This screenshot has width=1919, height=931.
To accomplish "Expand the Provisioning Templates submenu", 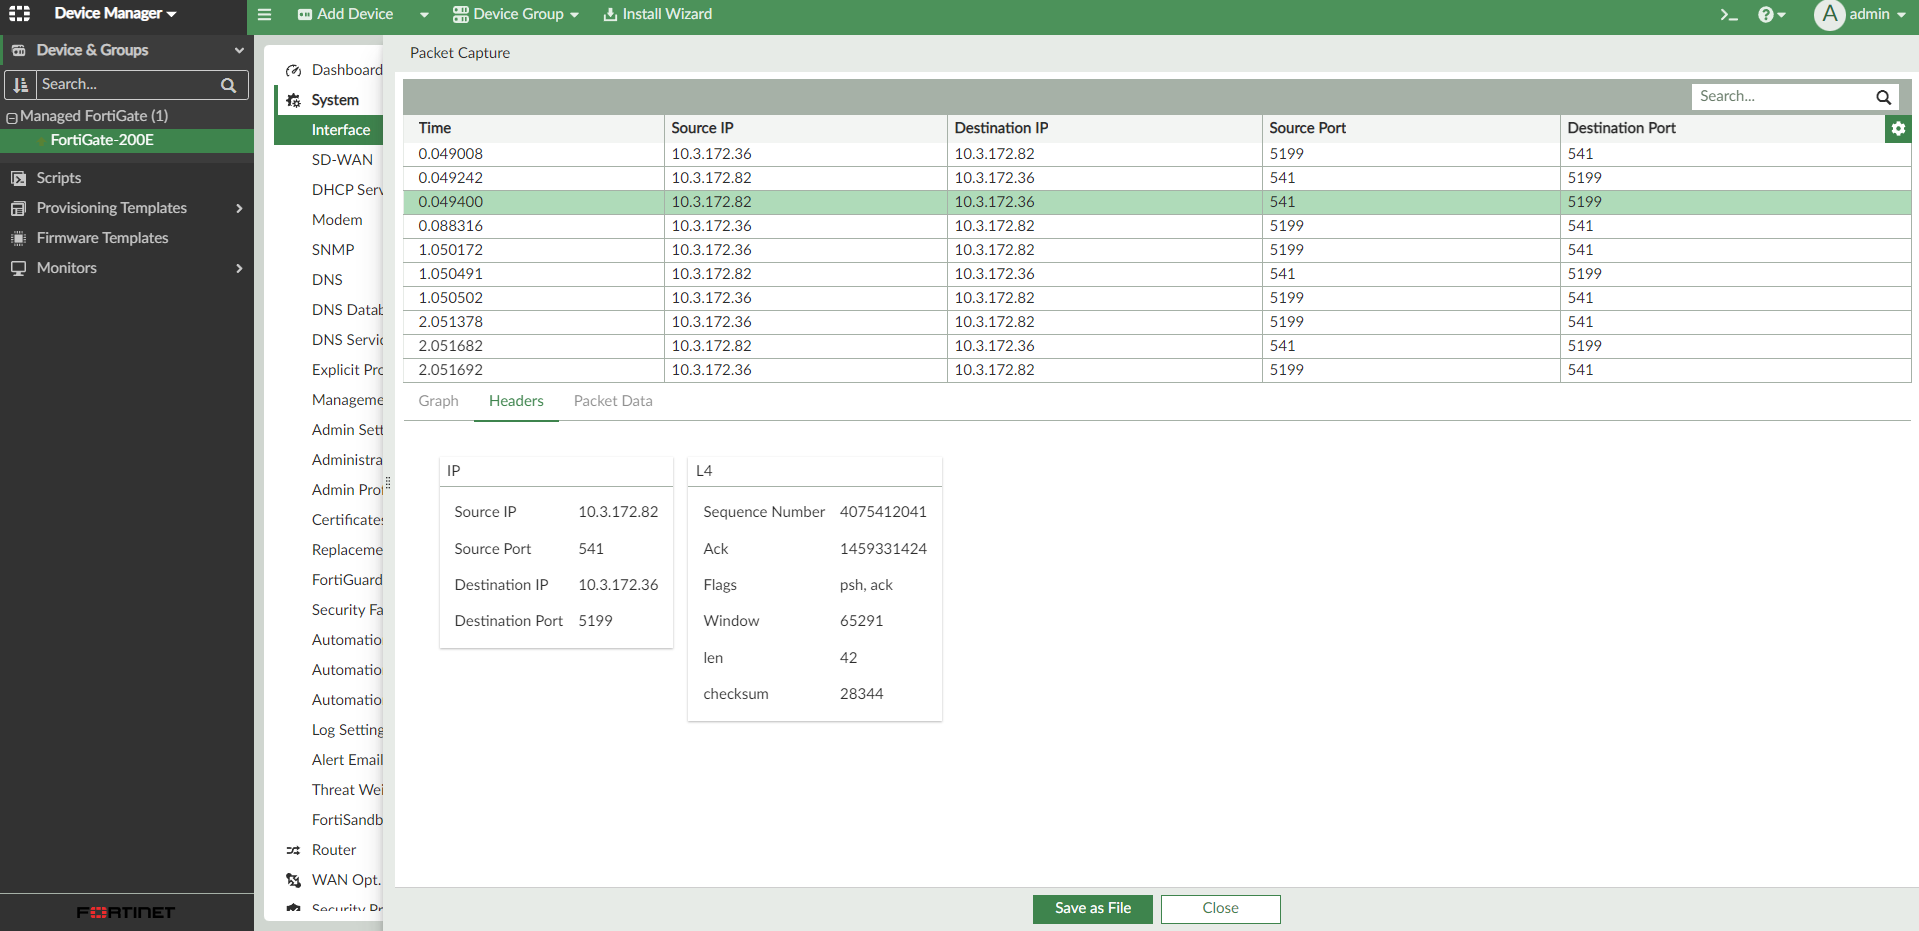I will tap(239, 208).
